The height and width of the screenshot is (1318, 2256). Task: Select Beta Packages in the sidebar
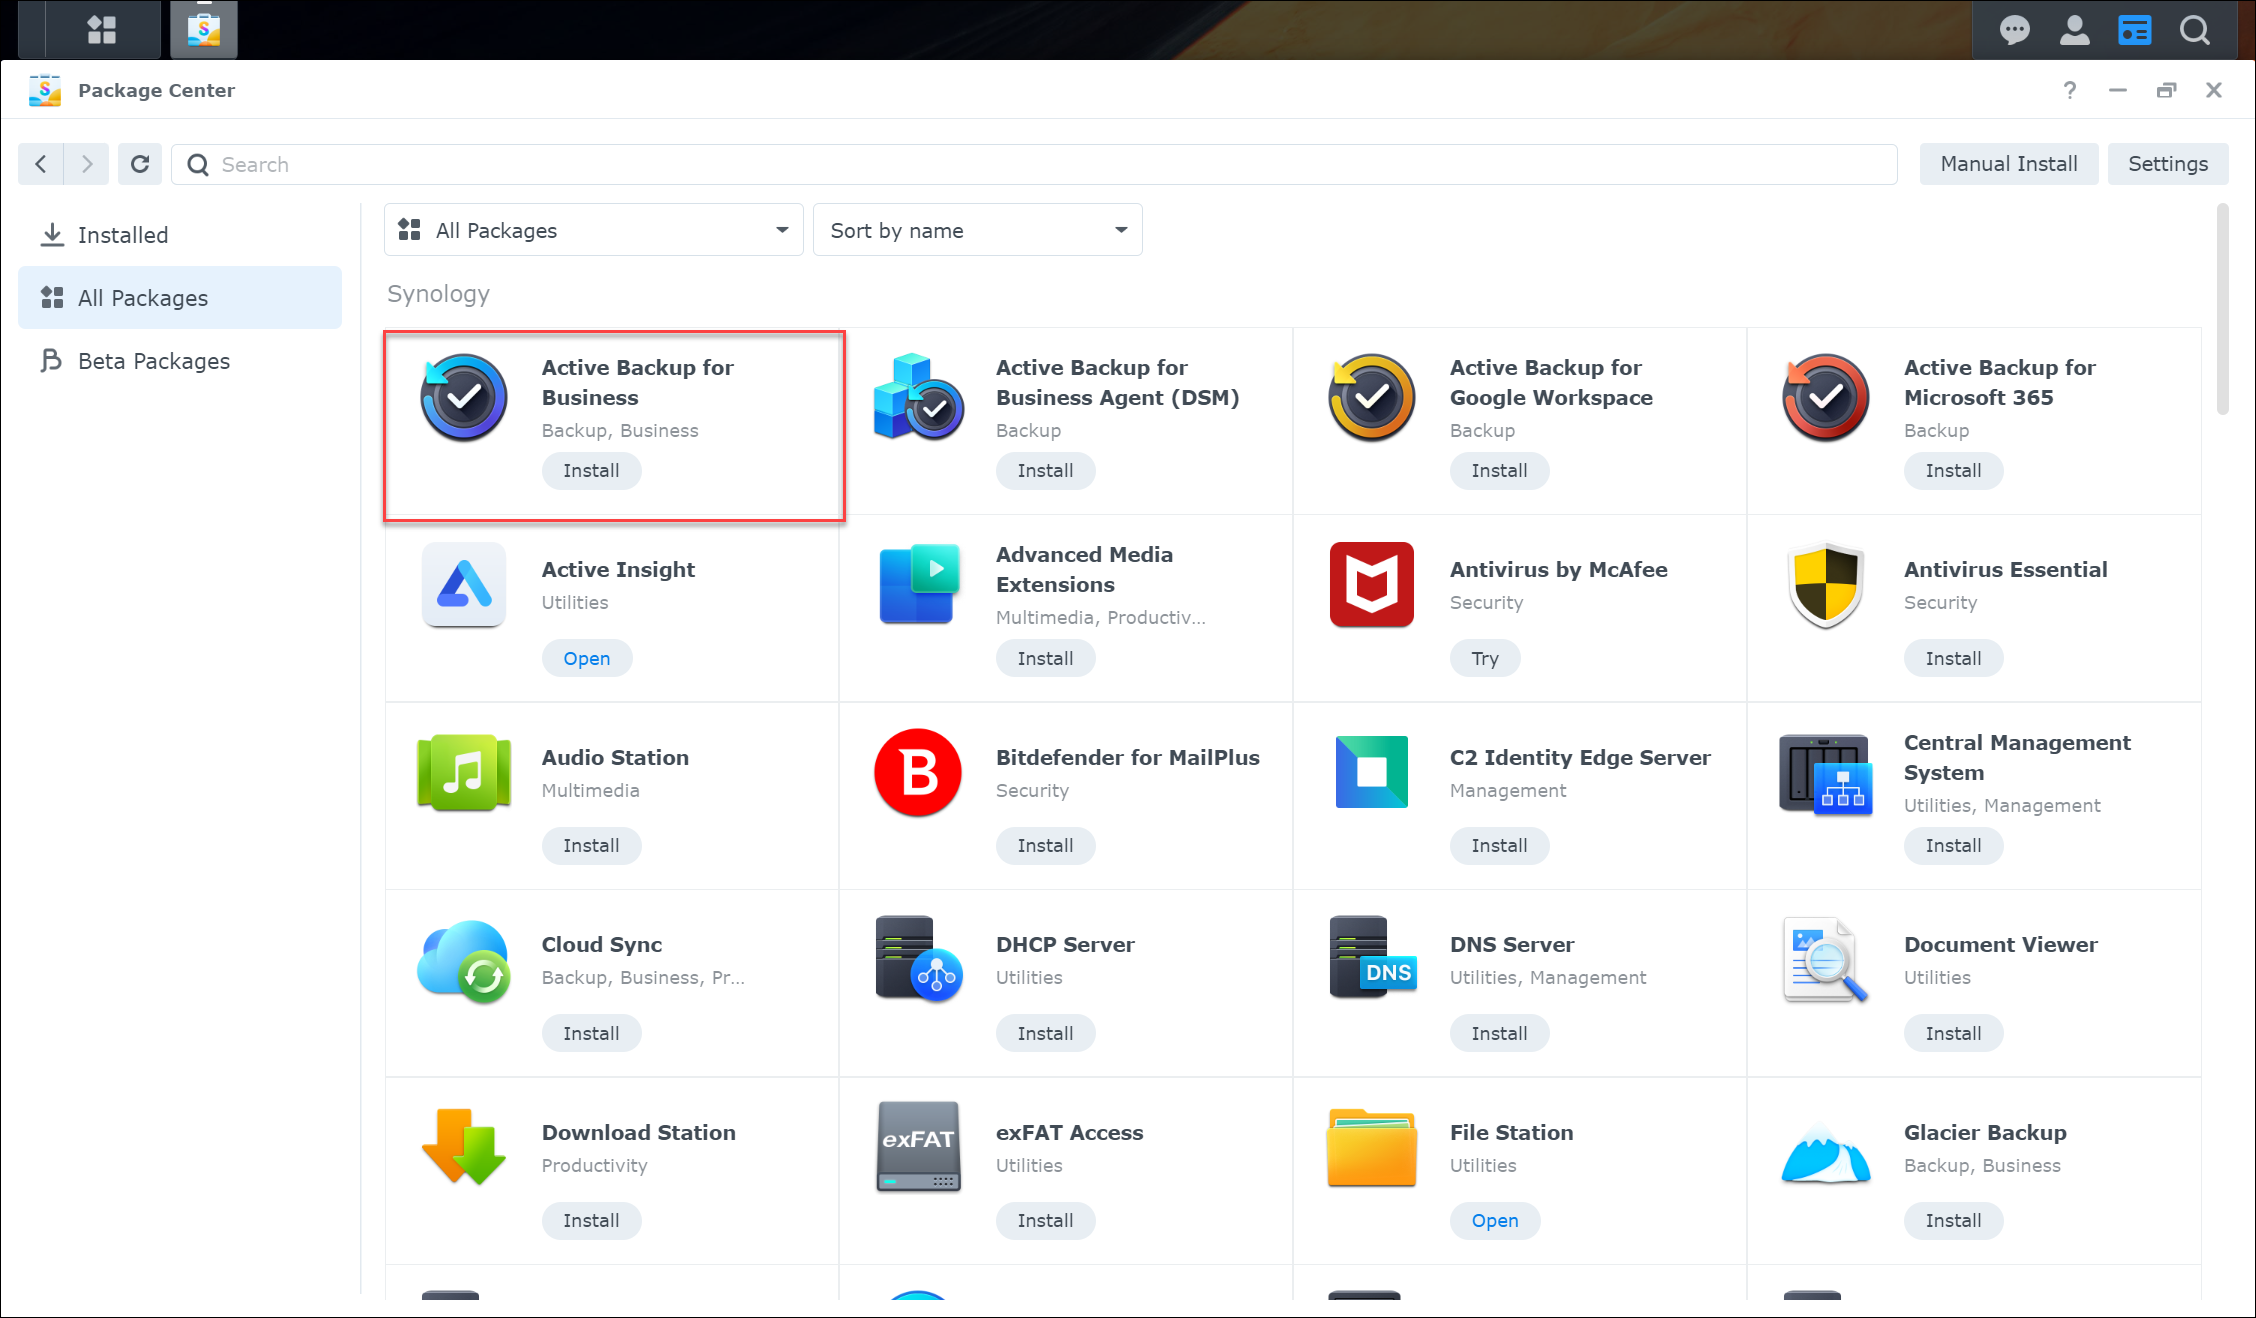click(153, 361)
